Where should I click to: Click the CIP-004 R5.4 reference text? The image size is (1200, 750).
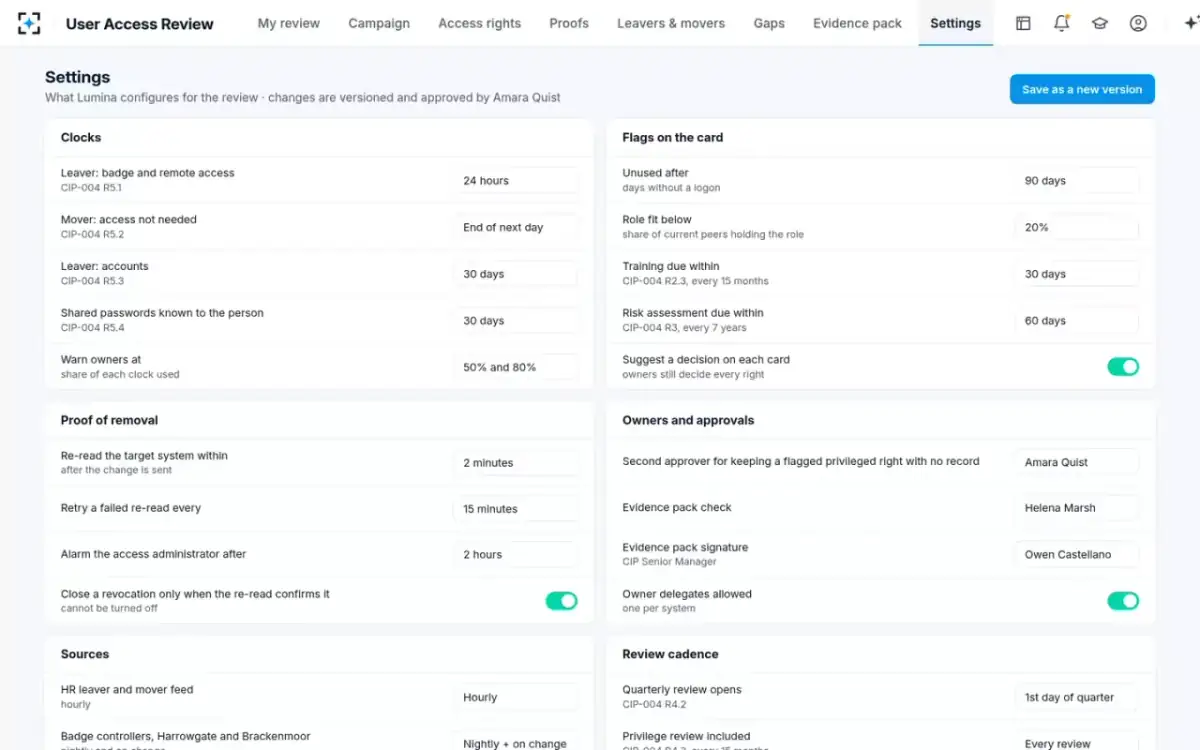(92, 328)
